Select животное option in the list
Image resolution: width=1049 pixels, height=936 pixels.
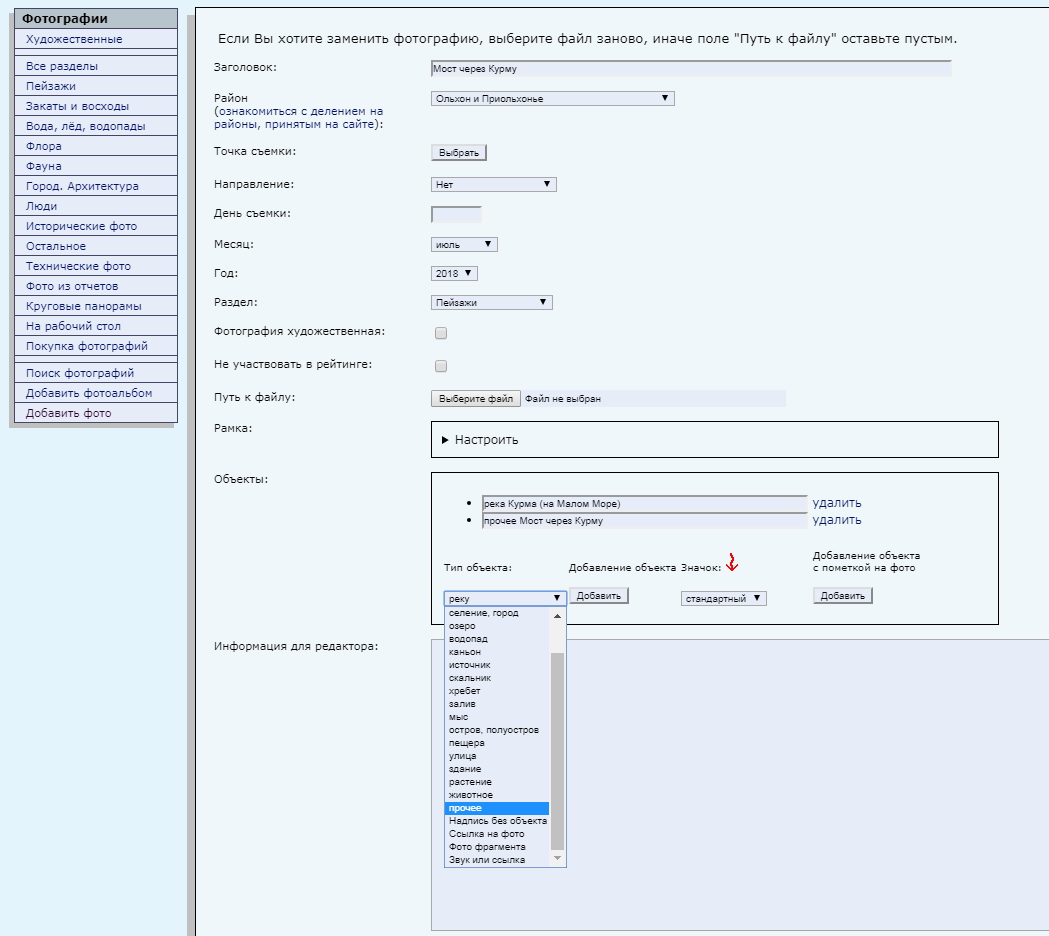(497, 795)
